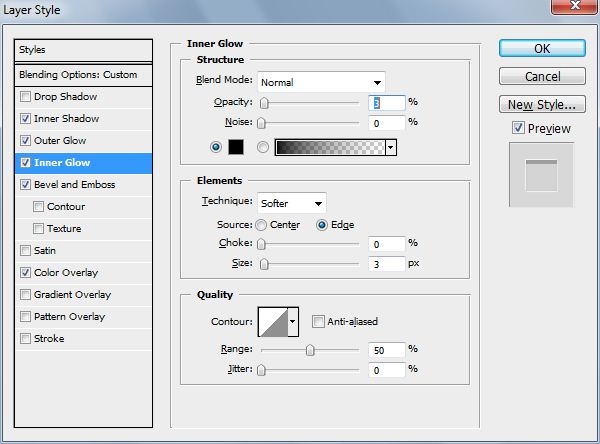Select the Pattern Overlay style label
600x444 pixels.
69,317
